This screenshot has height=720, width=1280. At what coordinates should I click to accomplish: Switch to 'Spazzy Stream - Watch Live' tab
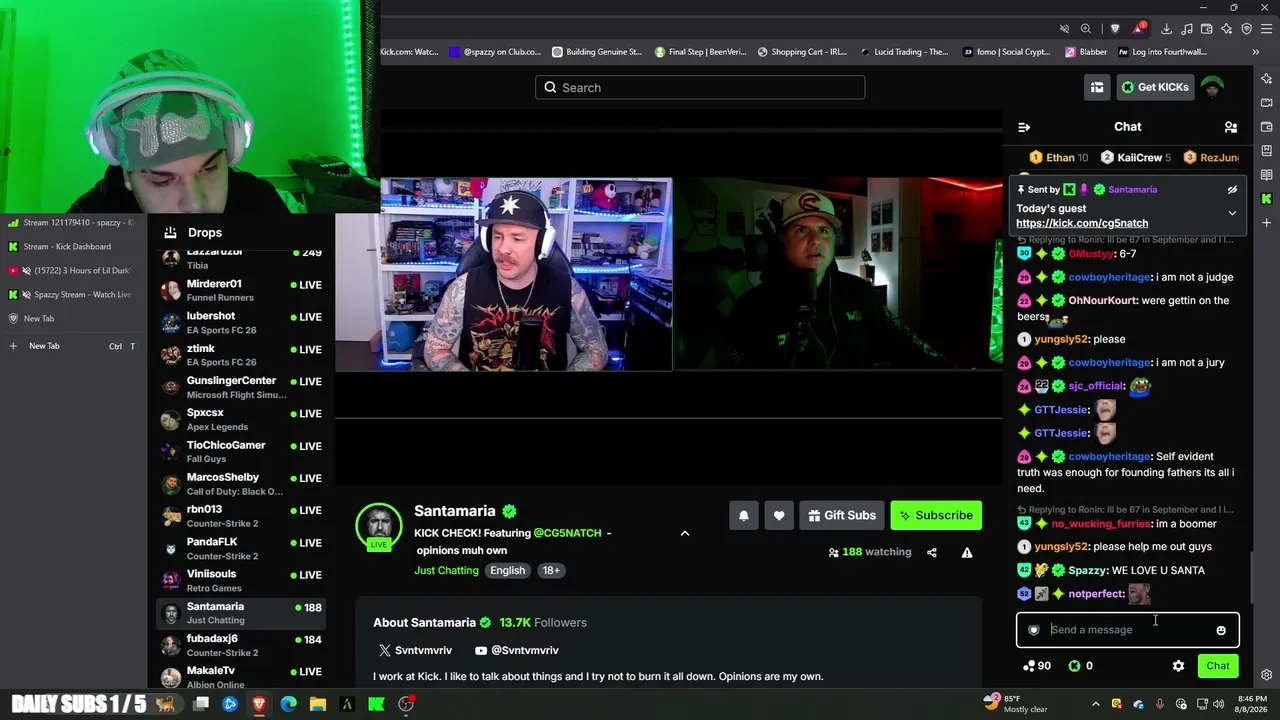tap(72, 294)
